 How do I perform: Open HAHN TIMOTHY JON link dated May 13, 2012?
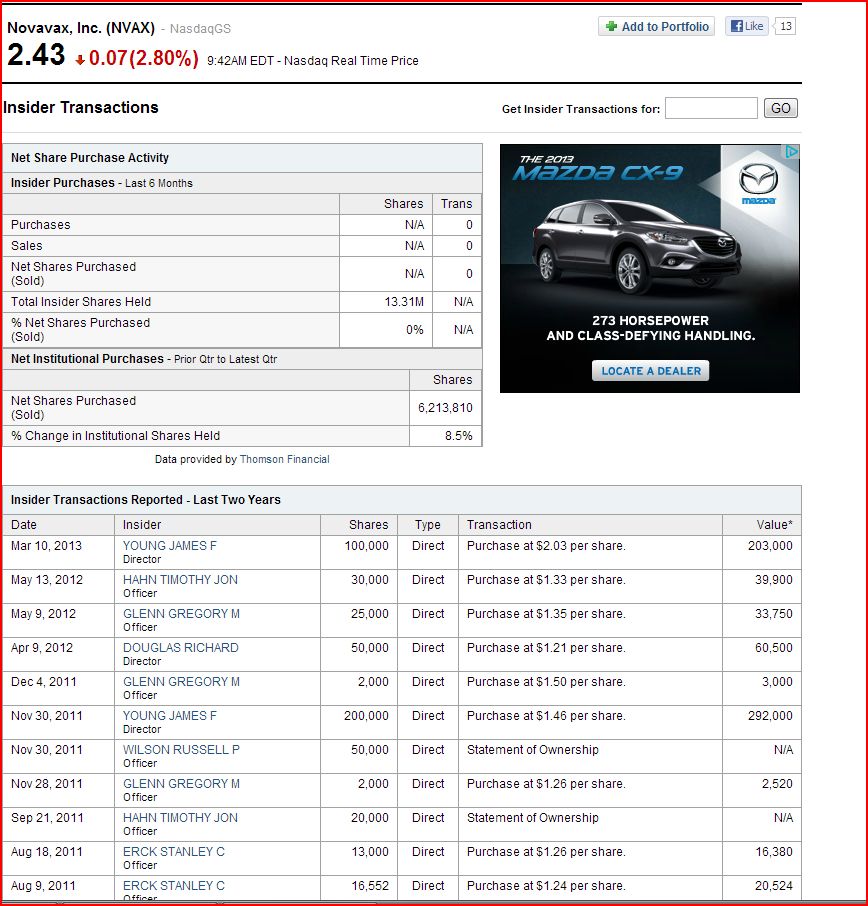pyautogui.click(x=180, y=580)
